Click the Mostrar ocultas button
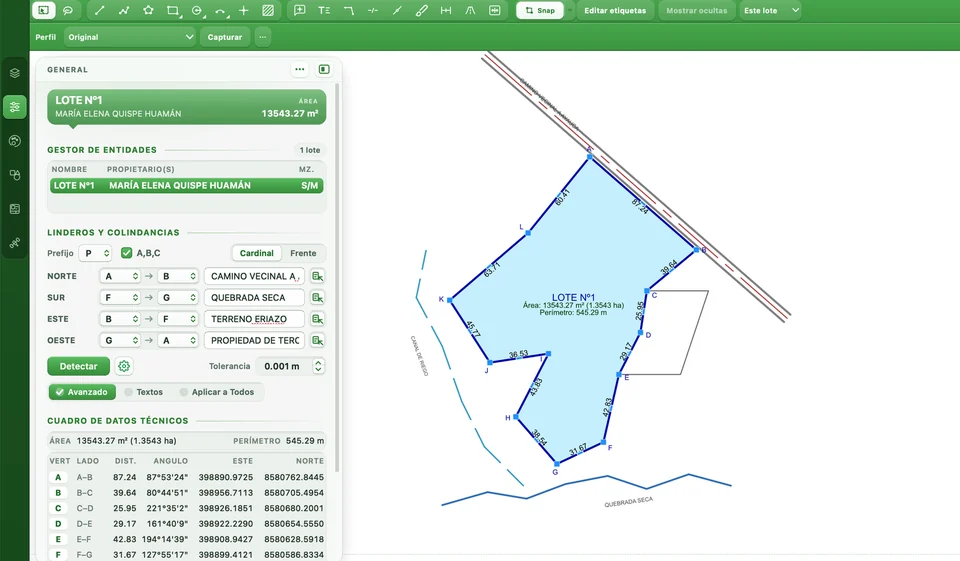960x561 pixels. point(697,10)
